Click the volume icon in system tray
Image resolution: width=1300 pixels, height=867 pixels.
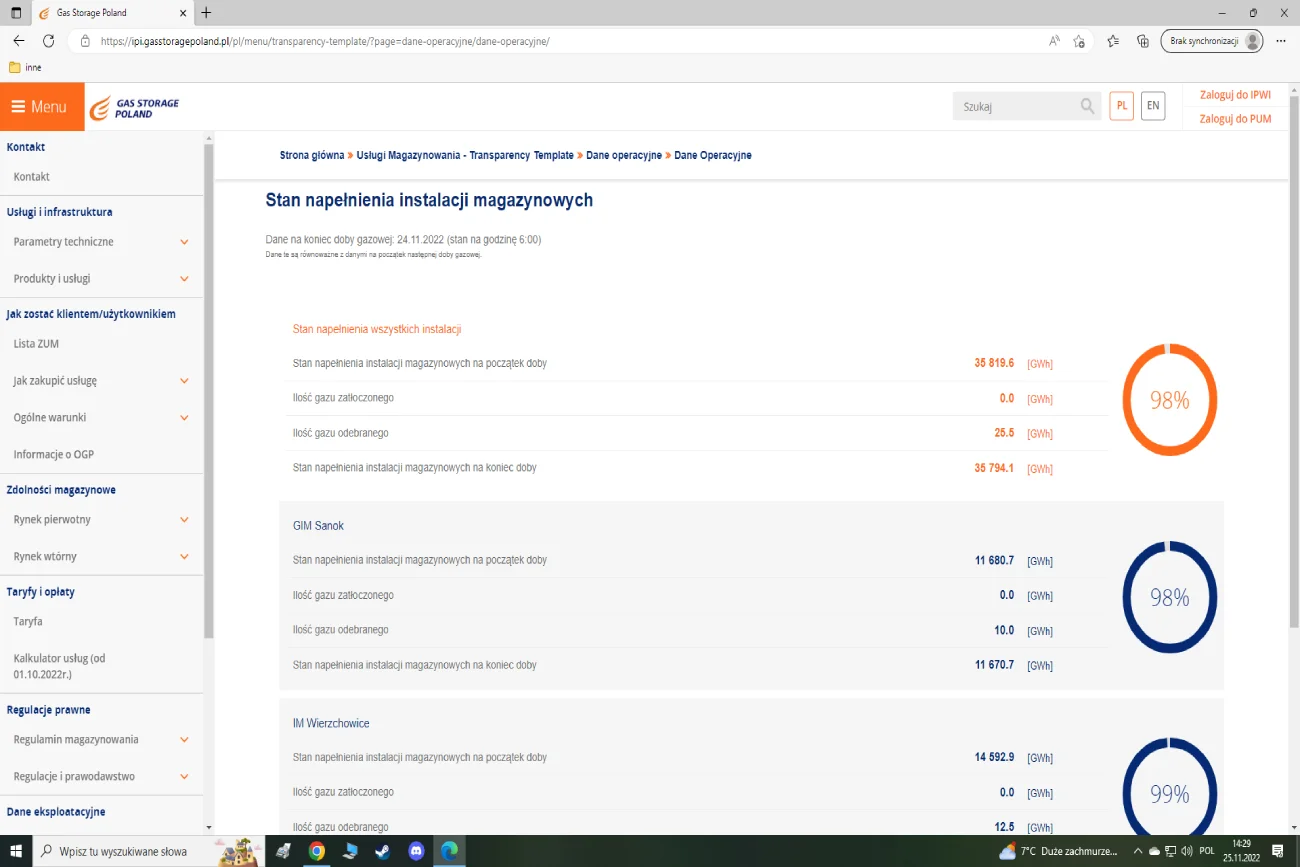click(1187, 851)
